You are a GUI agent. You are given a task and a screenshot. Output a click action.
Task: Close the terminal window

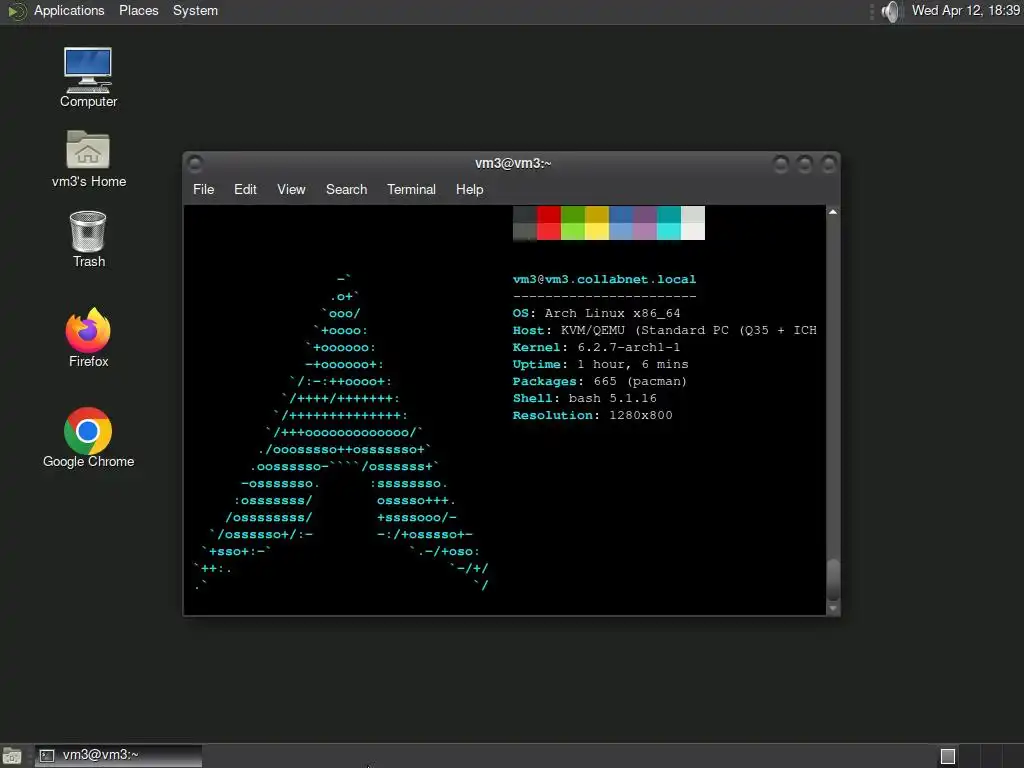pos(829,164)
